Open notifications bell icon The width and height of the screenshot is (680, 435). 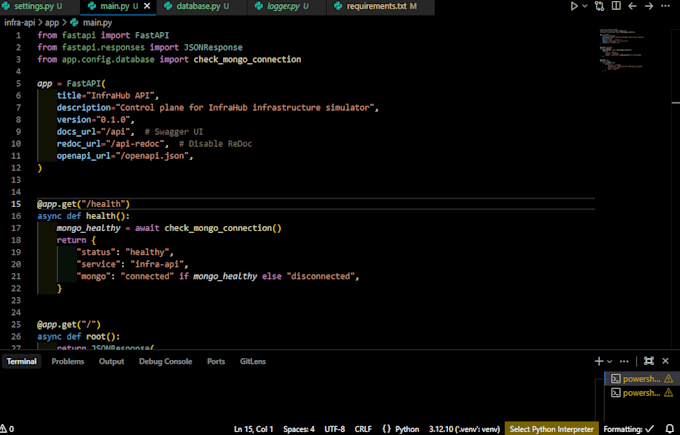tap(669, 429)
